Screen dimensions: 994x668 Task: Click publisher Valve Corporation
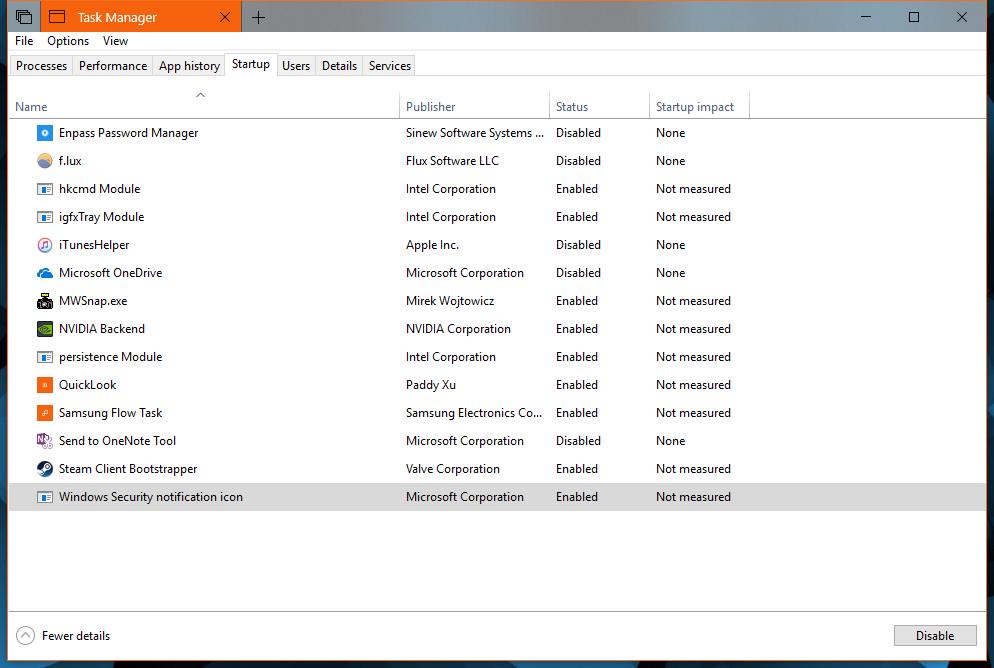coord(453,469)
